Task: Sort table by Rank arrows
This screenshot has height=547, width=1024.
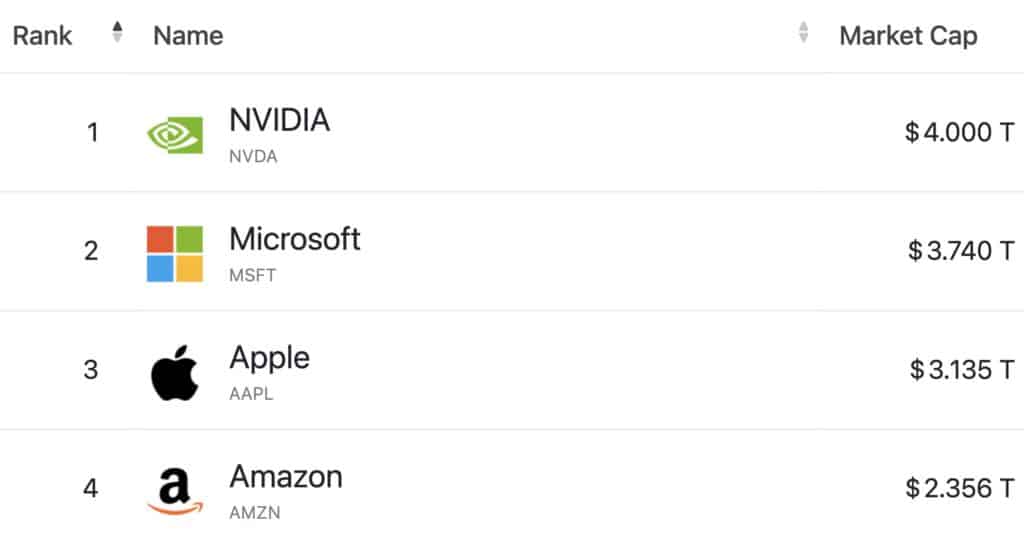Action: [x=118, y=32]
